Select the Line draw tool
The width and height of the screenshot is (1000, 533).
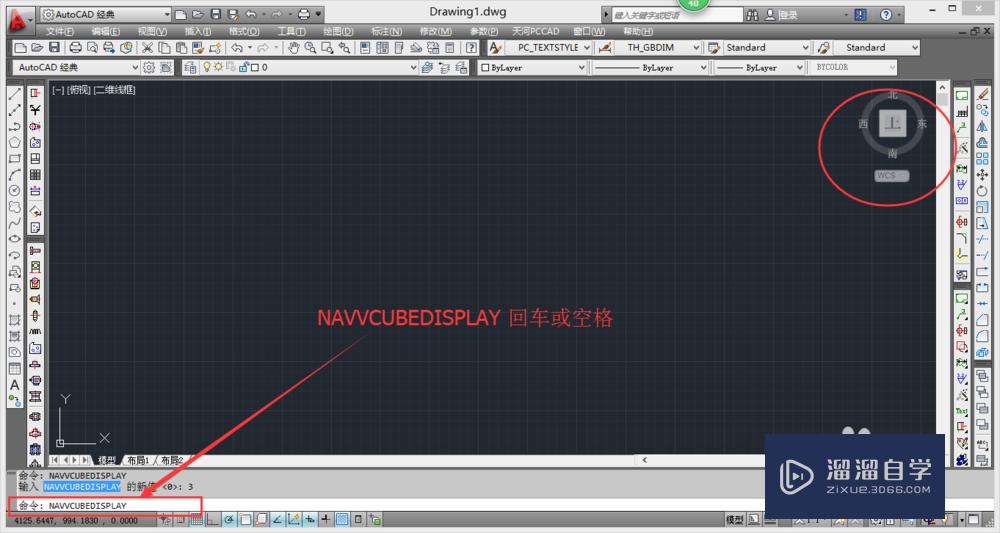tap(15, 94)
